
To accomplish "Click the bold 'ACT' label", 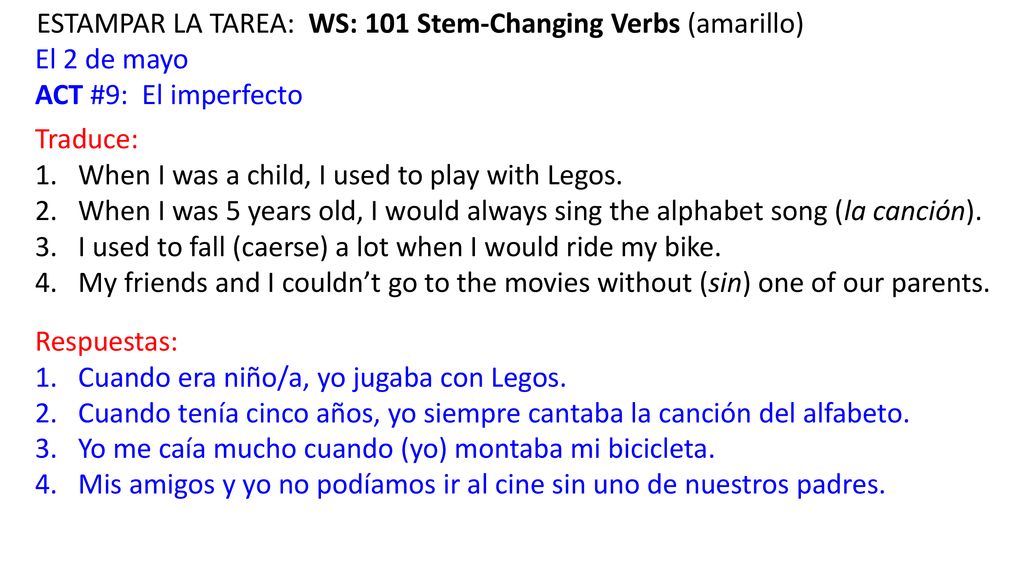I will tap(59, 95).
